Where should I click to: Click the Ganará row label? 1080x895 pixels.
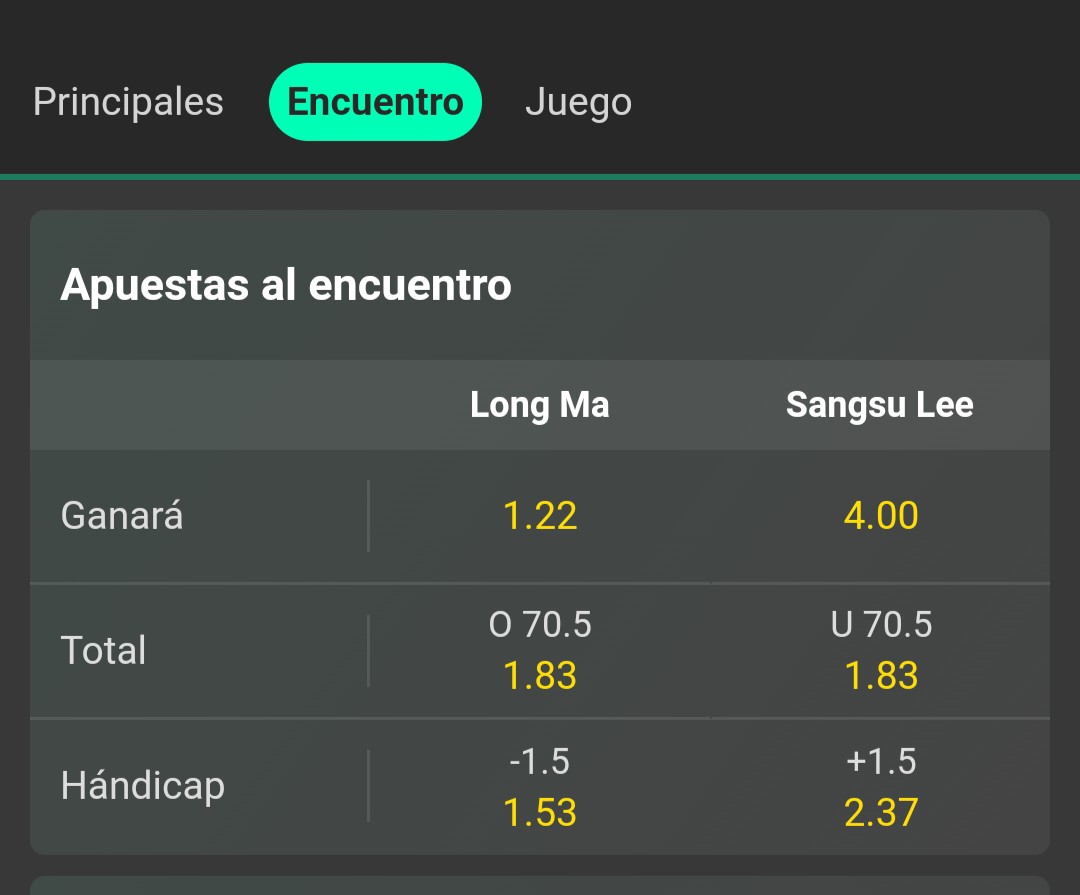click(122, 515)
